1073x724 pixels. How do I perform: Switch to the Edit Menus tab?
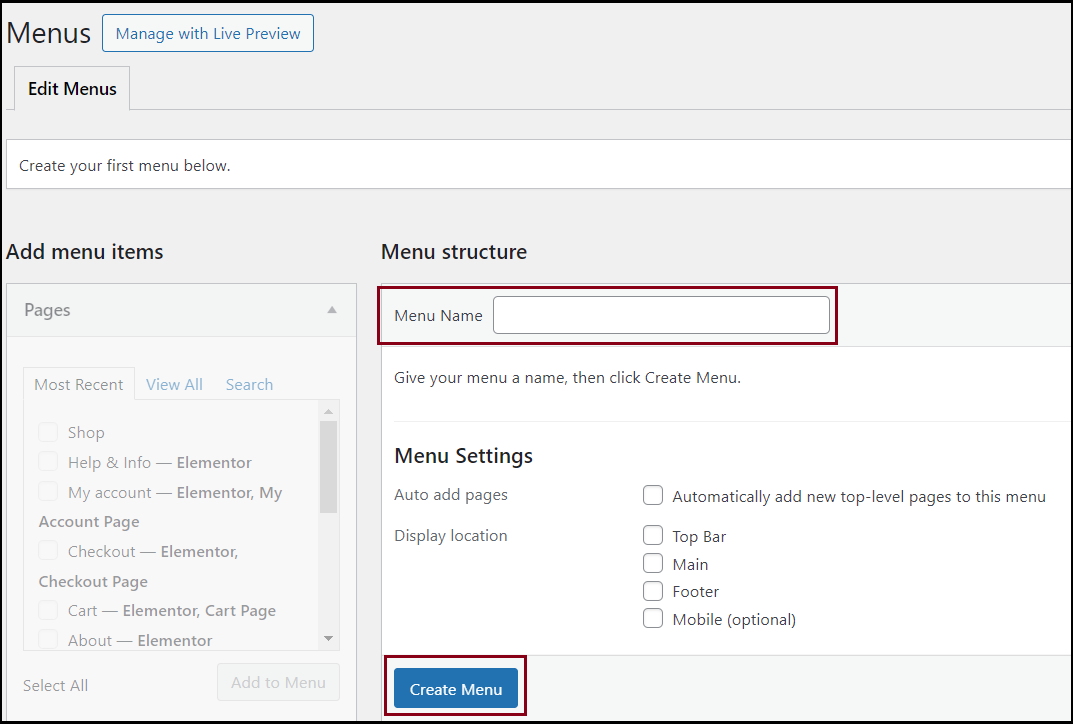pyautogui.click(x=71, y=88)
